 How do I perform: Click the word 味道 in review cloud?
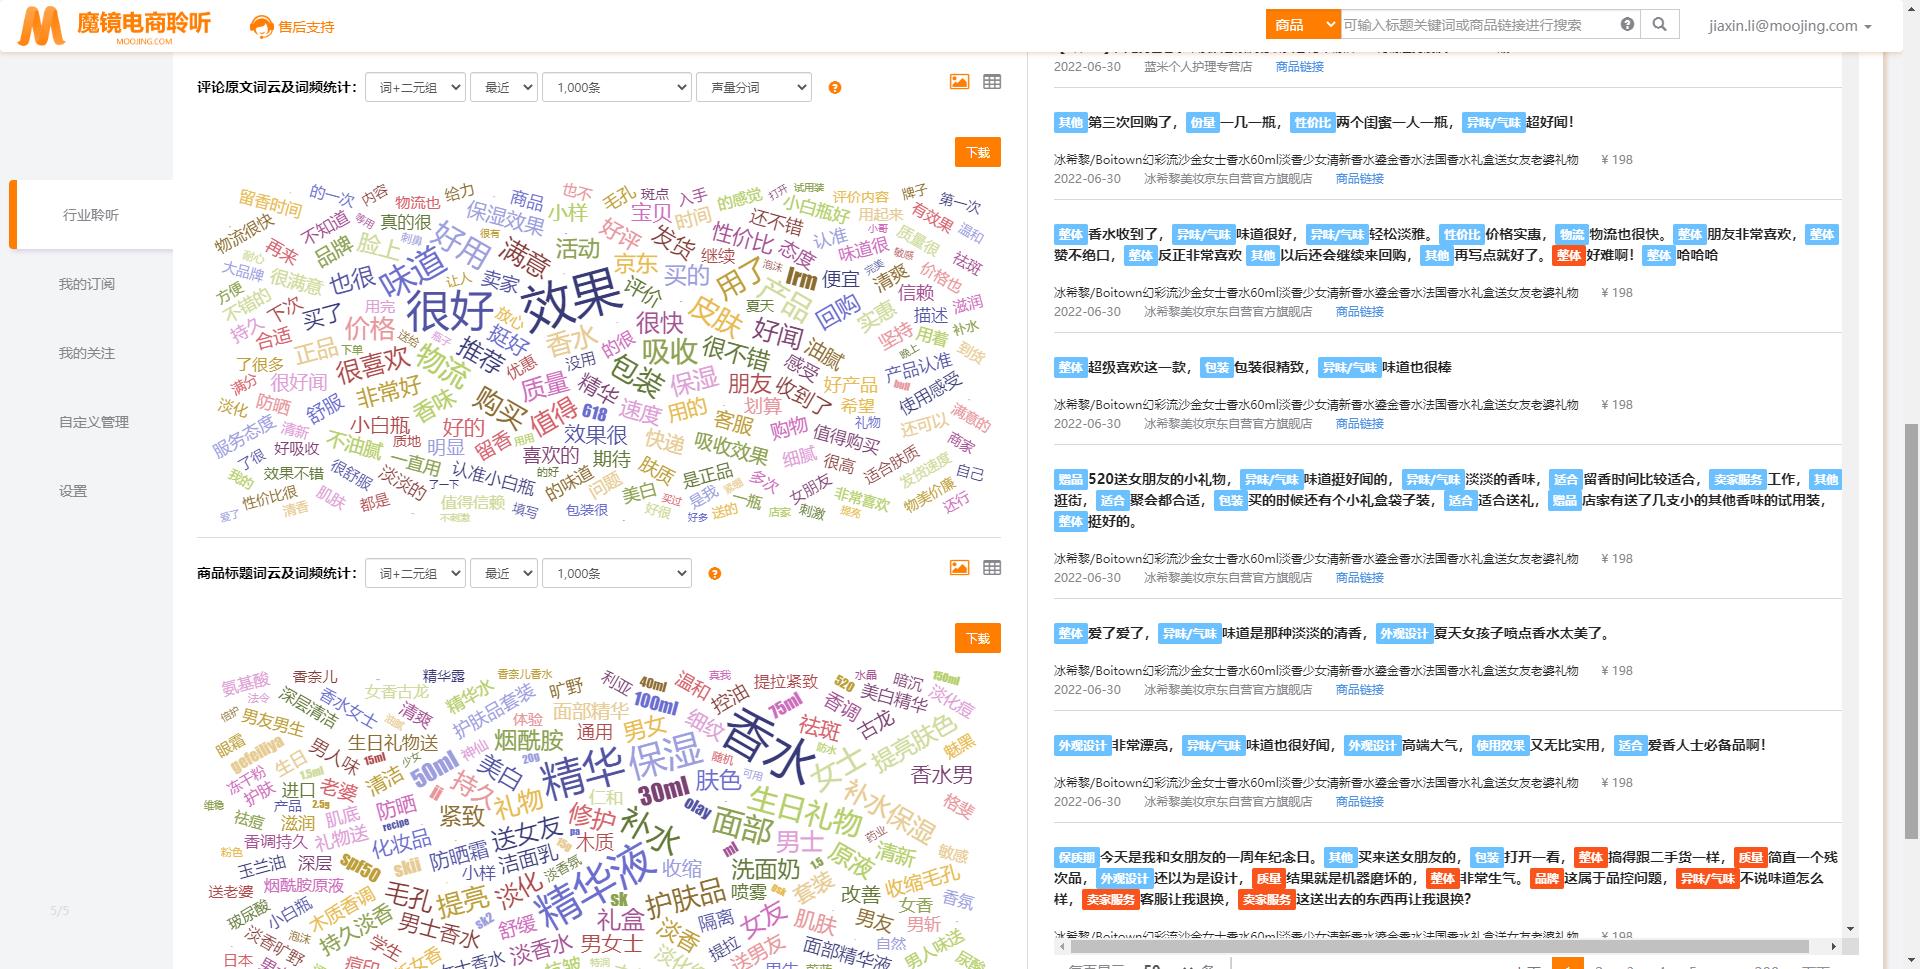[x=412, y=271]
